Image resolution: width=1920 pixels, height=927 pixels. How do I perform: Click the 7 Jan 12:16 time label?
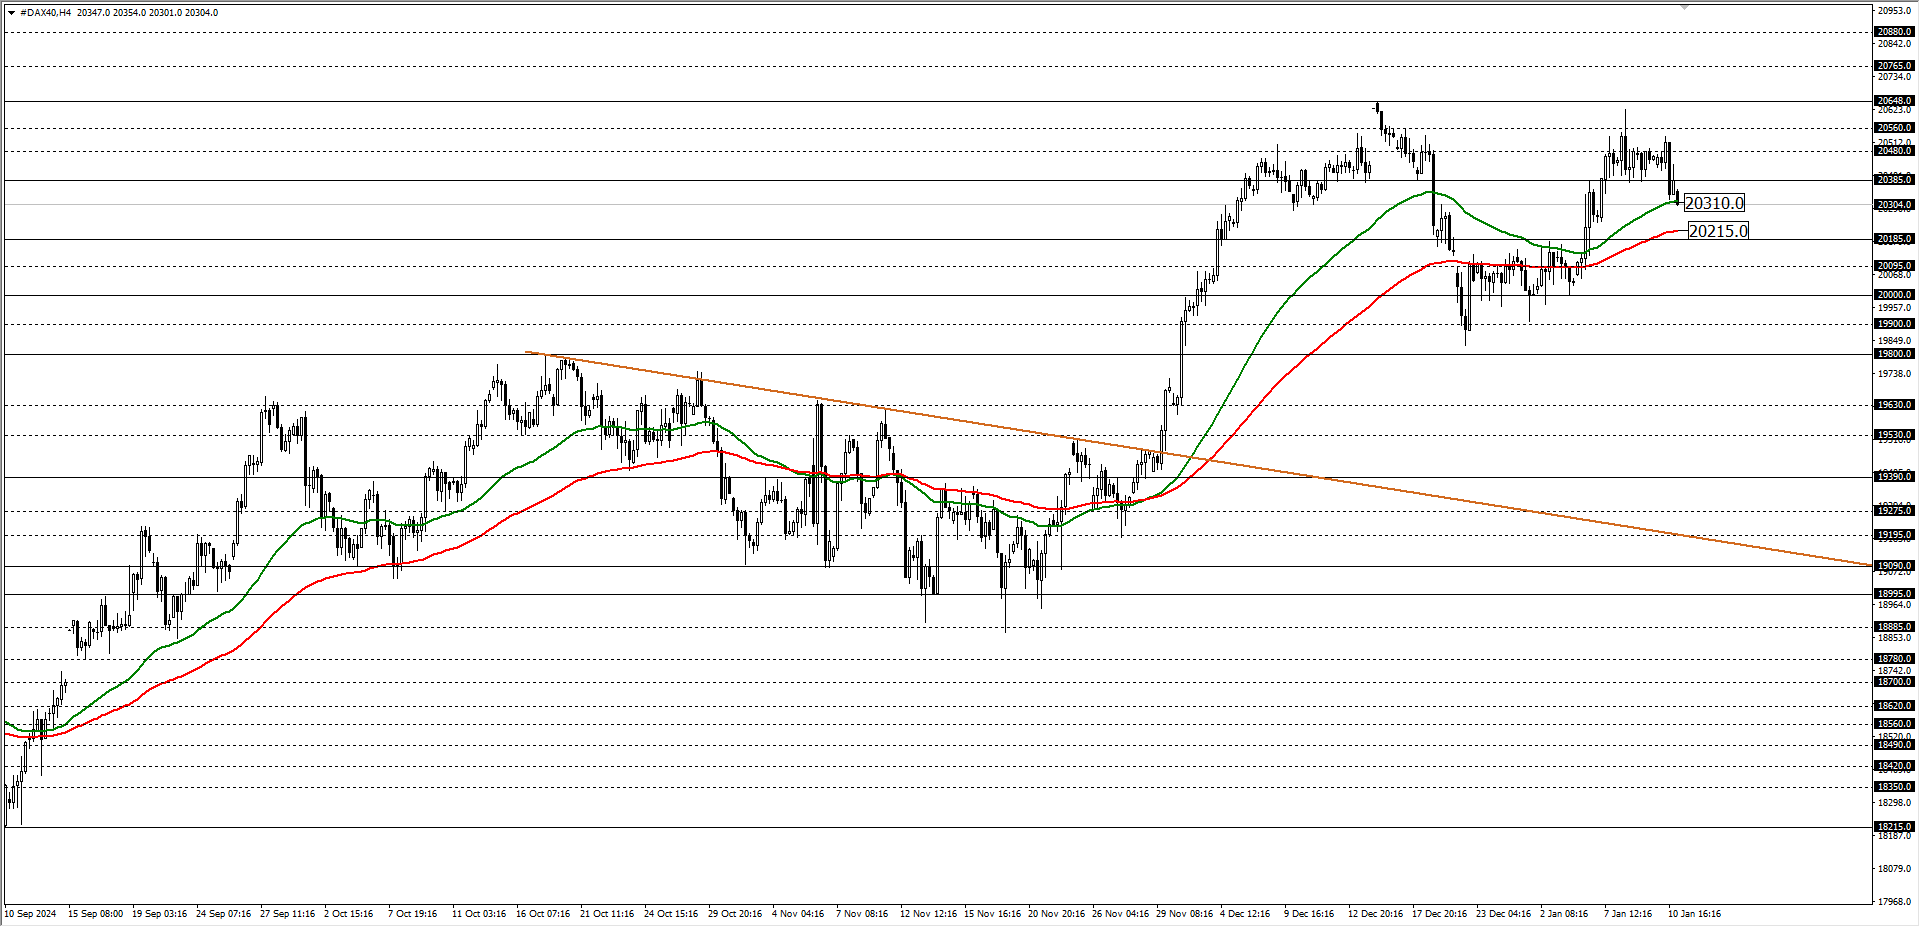[1629, 914]
